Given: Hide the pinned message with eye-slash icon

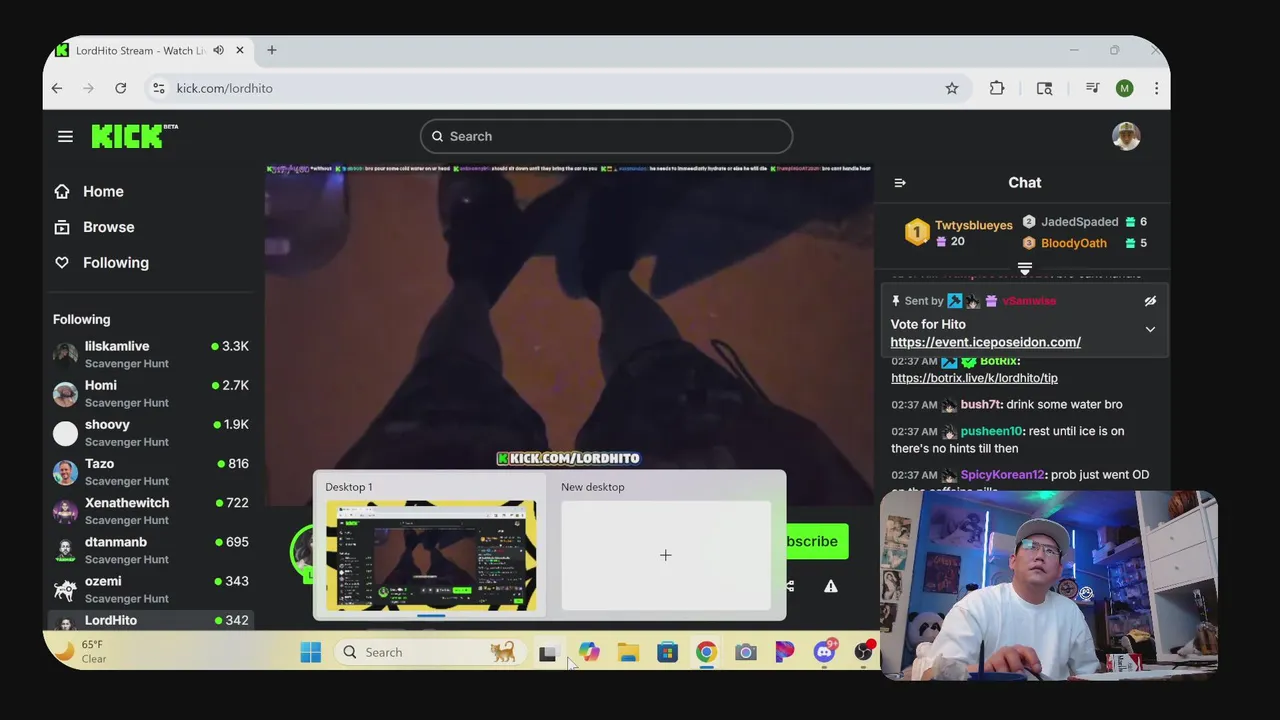Looking at the screenshot, I should pos(1150,300).
